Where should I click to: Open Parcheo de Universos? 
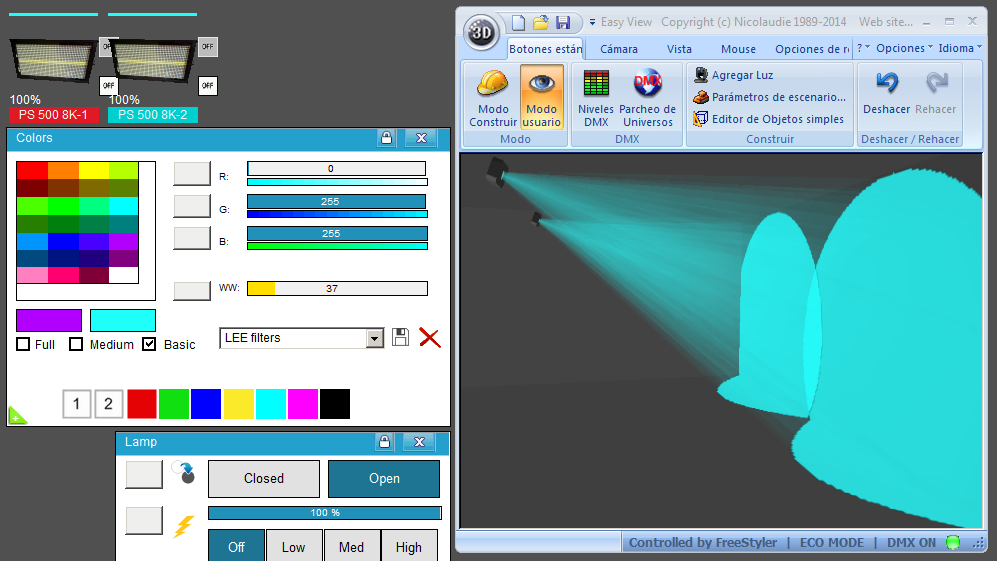tap(647, 97)
